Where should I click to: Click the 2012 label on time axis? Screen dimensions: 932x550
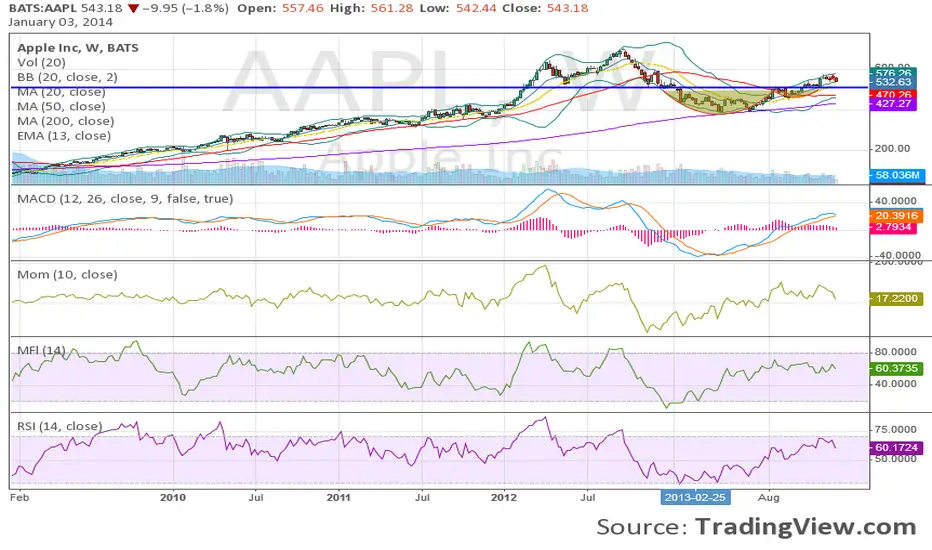pos(504,498)
